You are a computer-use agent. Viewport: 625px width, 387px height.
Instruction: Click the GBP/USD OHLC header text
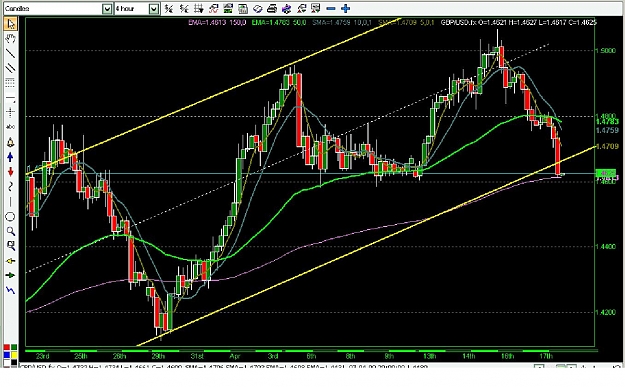pyautogui.click(x=518, y=22)
